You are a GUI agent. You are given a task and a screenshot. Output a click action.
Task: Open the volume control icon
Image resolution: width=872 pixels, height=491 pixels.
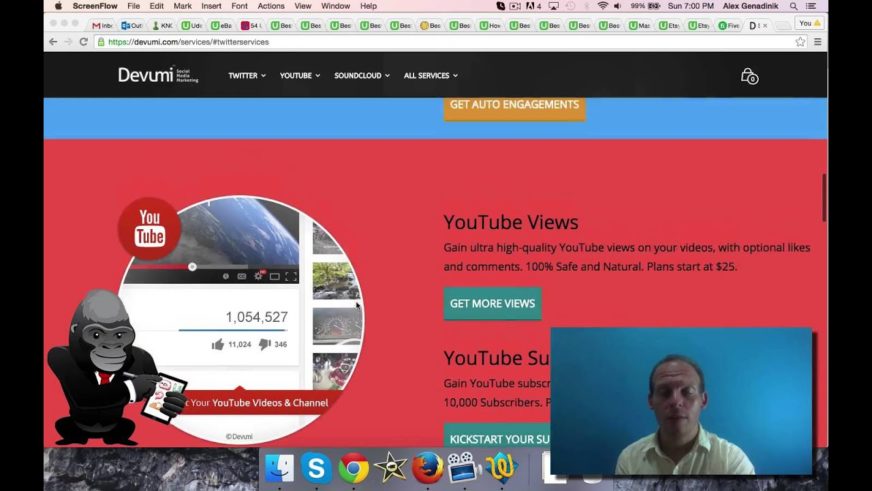click(617, 6)
